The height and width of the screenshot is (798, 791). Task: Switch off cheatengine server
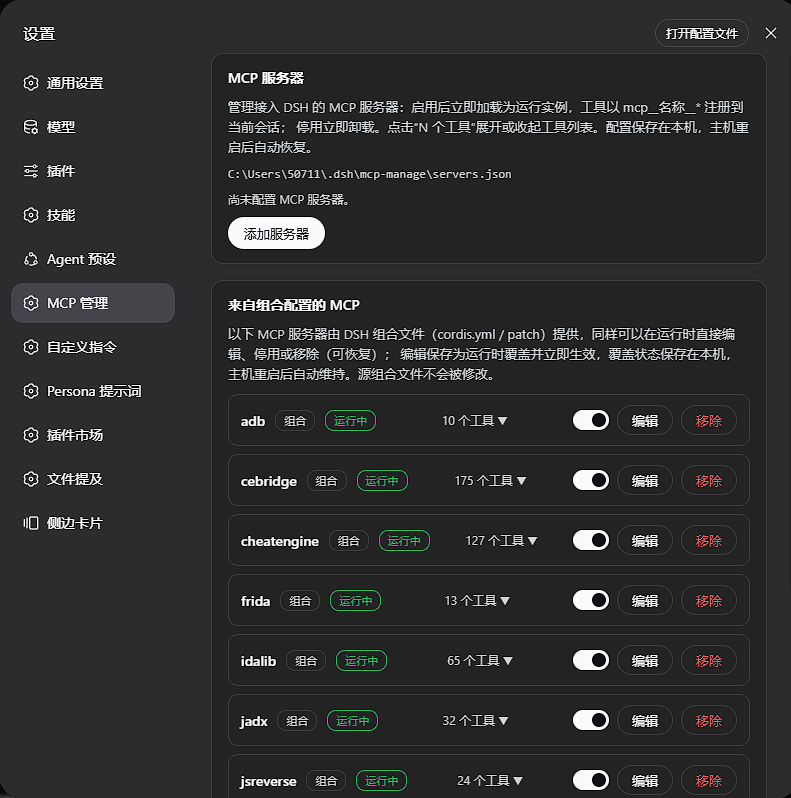click(x=590, y=540)
